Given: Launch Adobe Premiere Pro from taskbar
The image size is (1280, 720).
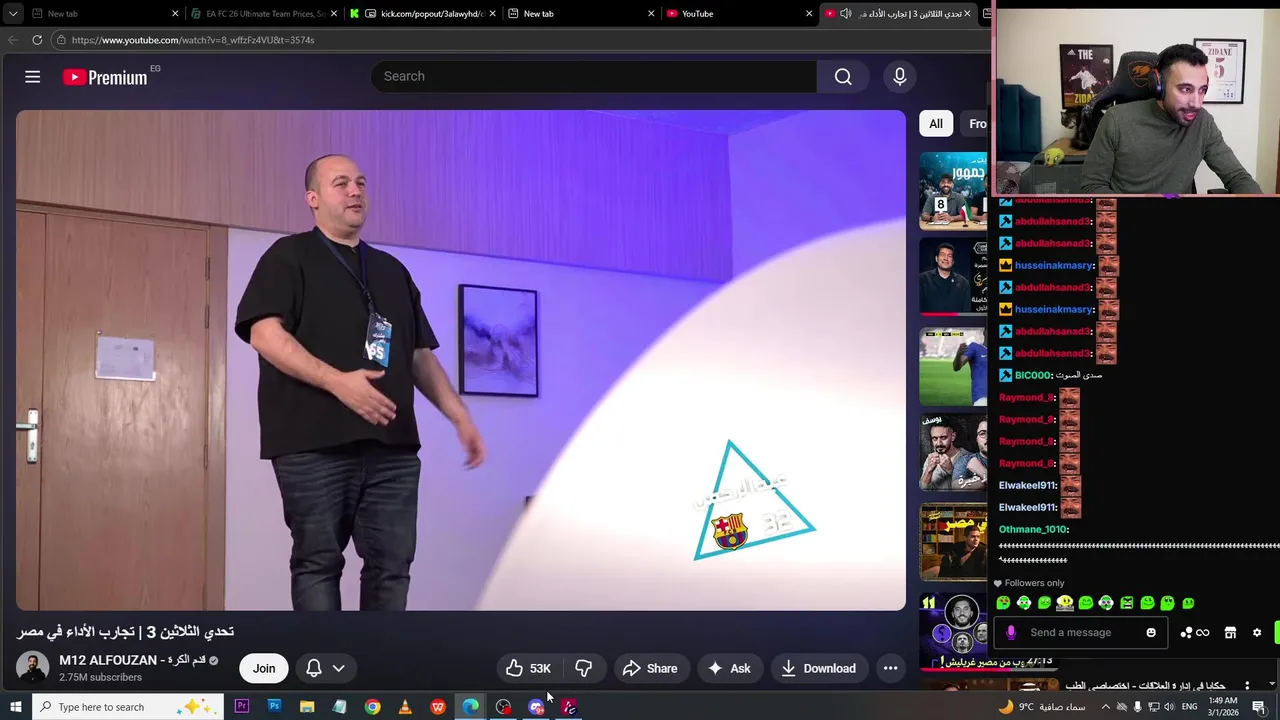Looking at the screenshot, I should coord(241,707).
